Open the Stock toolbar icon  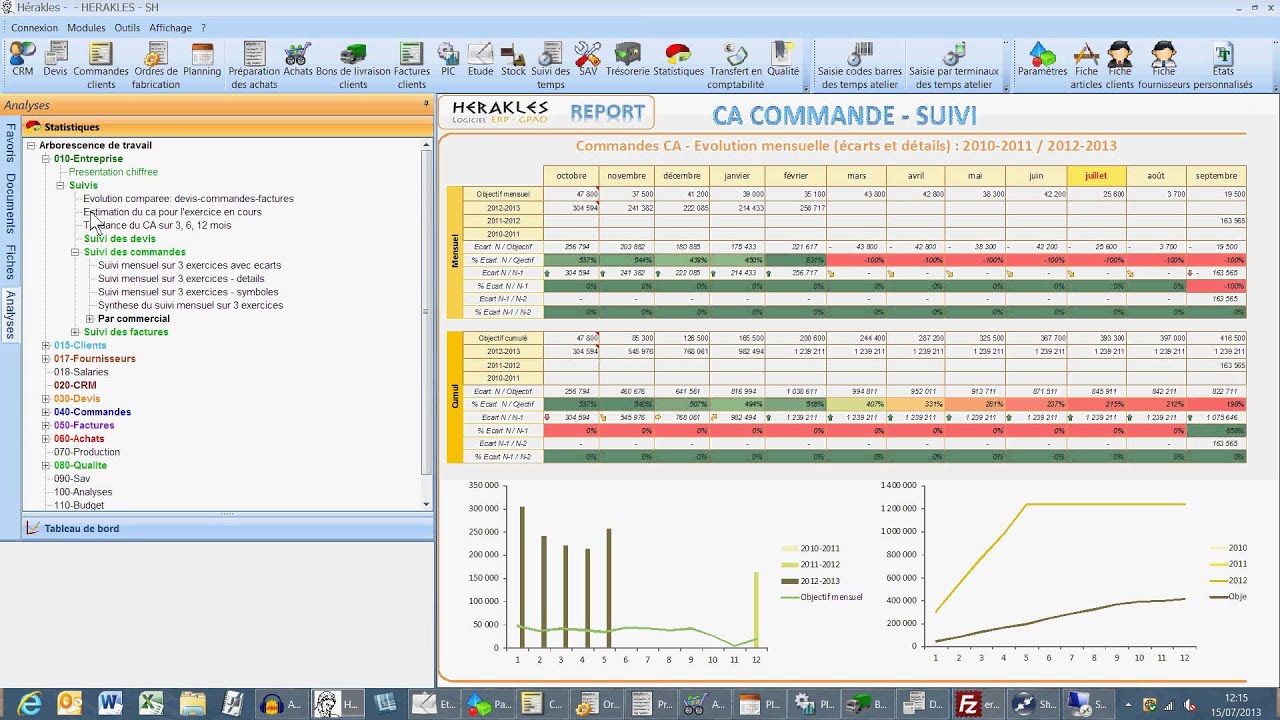pyautogui.click(x=513, y=60)
